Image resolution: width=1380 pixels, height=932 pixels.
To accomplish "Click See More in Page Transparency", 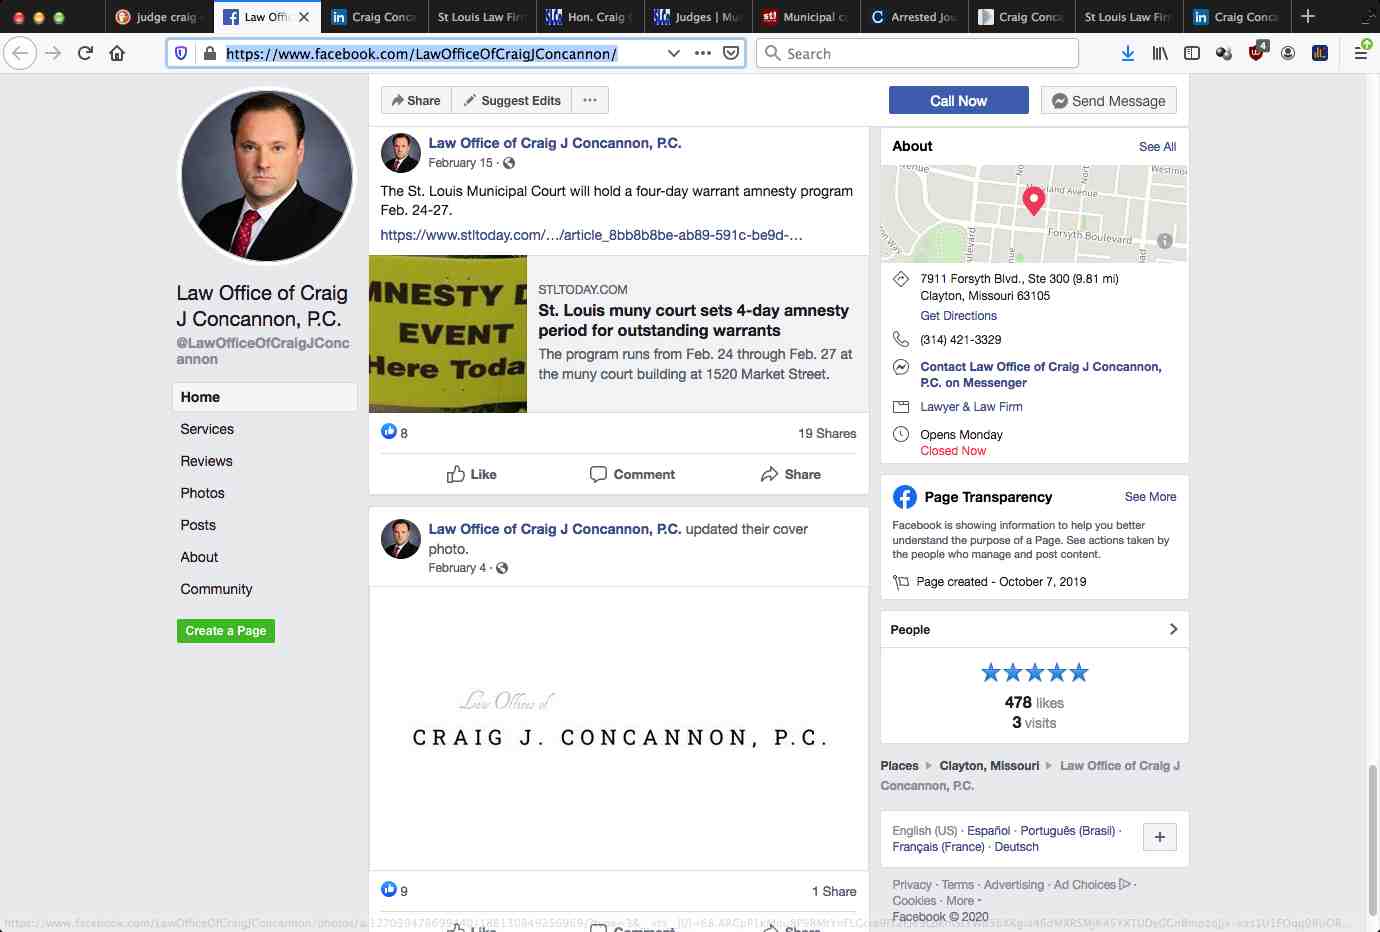I will [1150, 496].
